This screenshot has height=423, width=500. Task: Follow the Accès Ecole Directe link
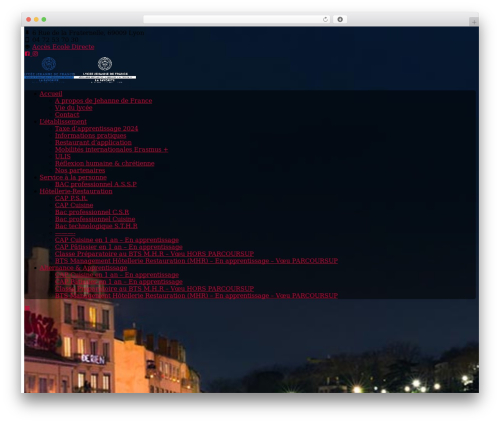point(63,47)
